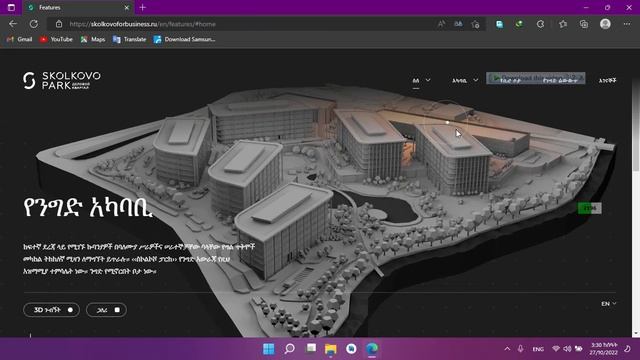Select the 3D view toggle button

tap(51, 310)
